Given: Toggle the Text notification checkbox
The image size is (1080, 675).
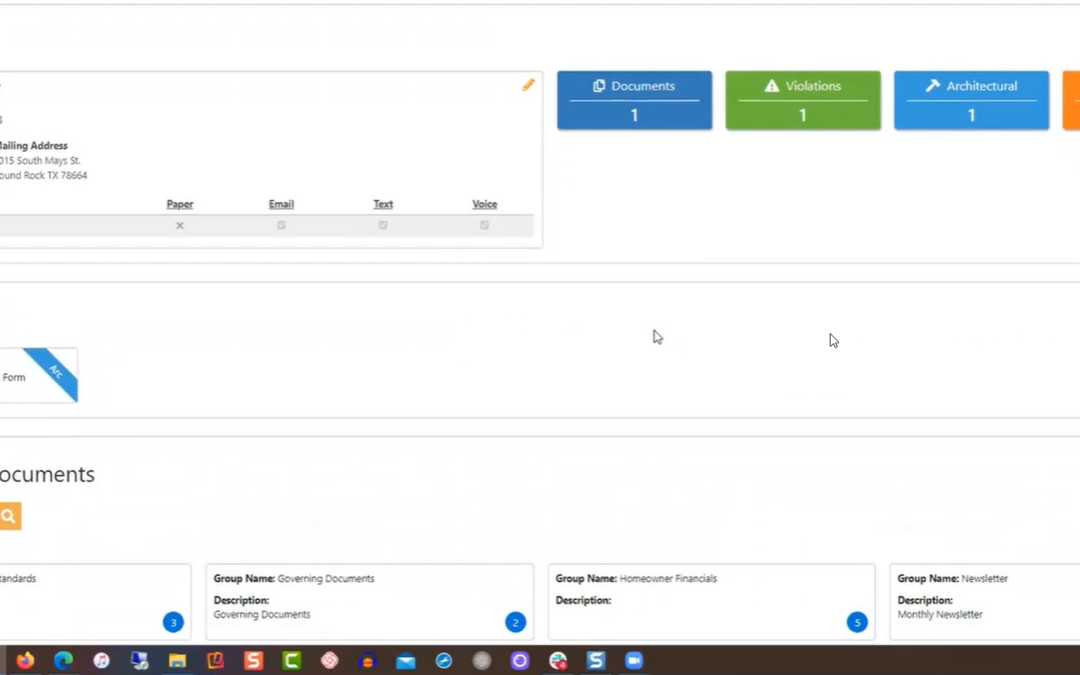Looking at the screenshot, I should 383,225.
